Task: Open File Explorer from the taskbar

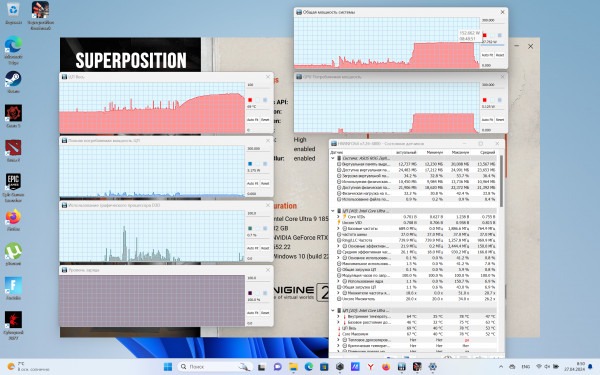Action: (293, 367)
